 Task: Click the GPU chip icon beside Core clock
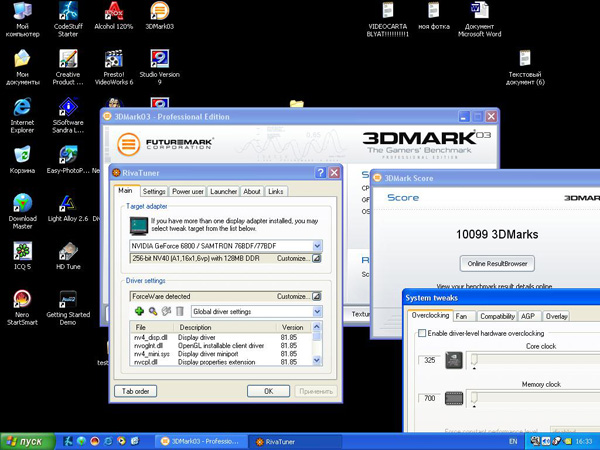pyautogui.click(x=453, y=360)
